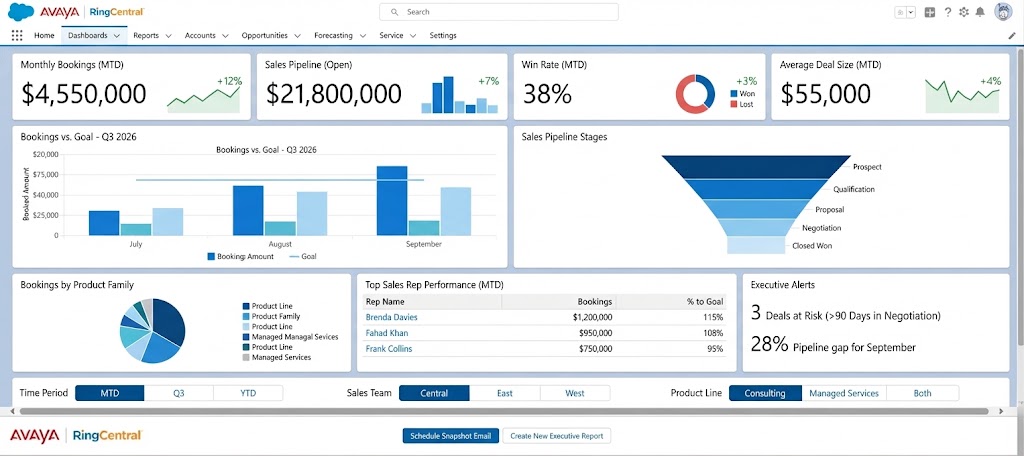Image resolution: width=1024 pixels, height=456 pixels.
Task: Expand the Accounts tab chevron
Action: (225, 36)
